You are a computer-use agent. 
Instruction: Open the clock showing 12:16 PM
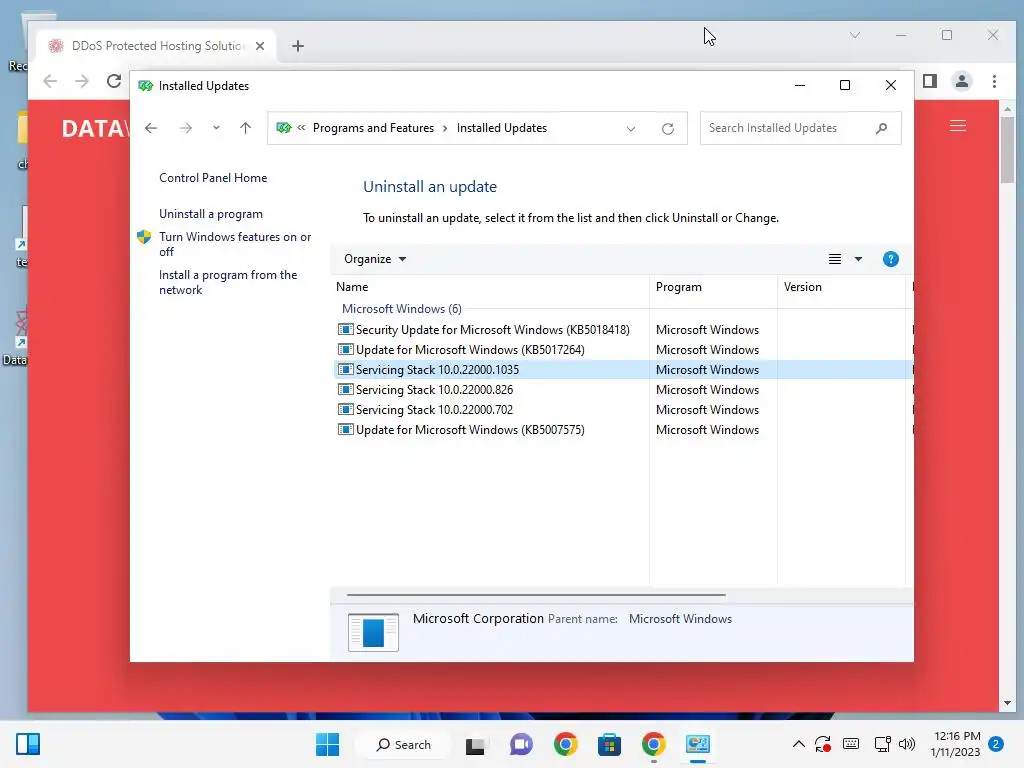[955, 744]
